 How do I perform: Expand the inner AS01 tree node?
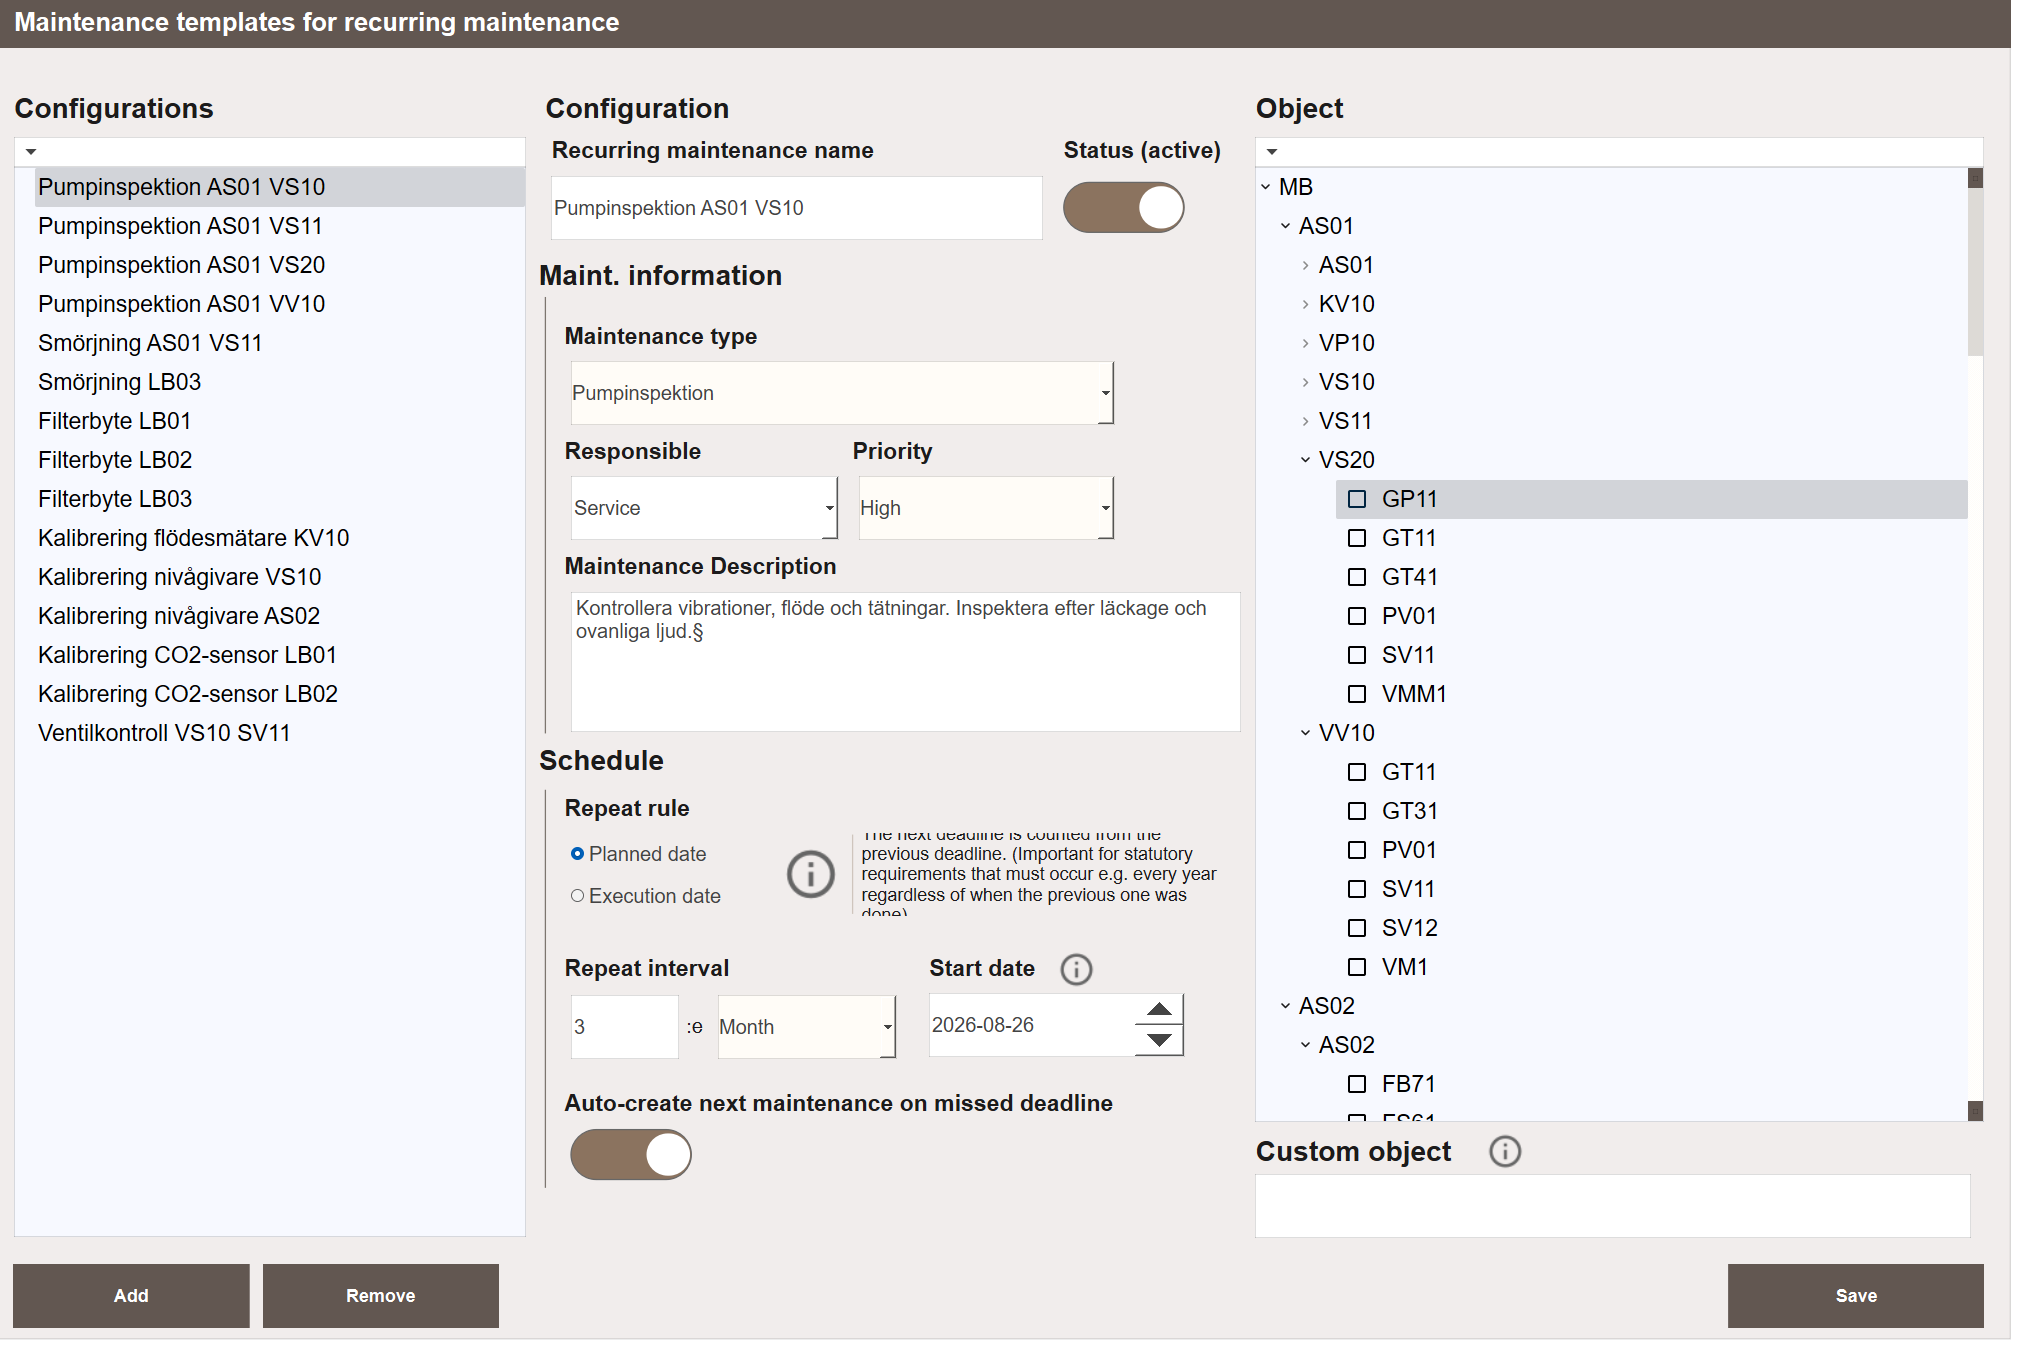[1305, 265]
